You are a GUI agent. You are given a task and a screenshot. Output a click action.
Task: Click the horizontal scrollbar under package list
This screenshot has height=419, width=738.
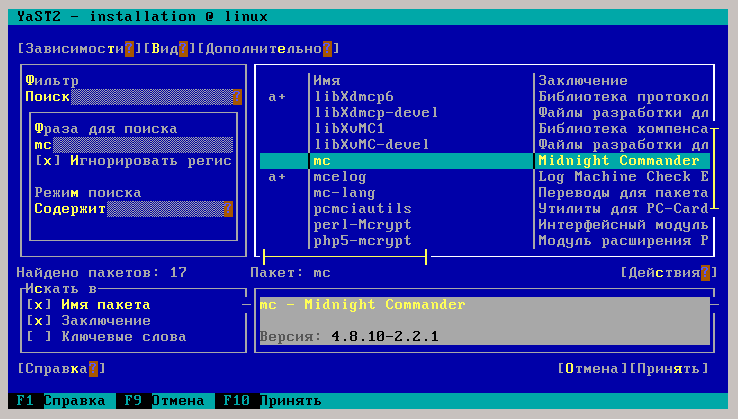(345, 257)
